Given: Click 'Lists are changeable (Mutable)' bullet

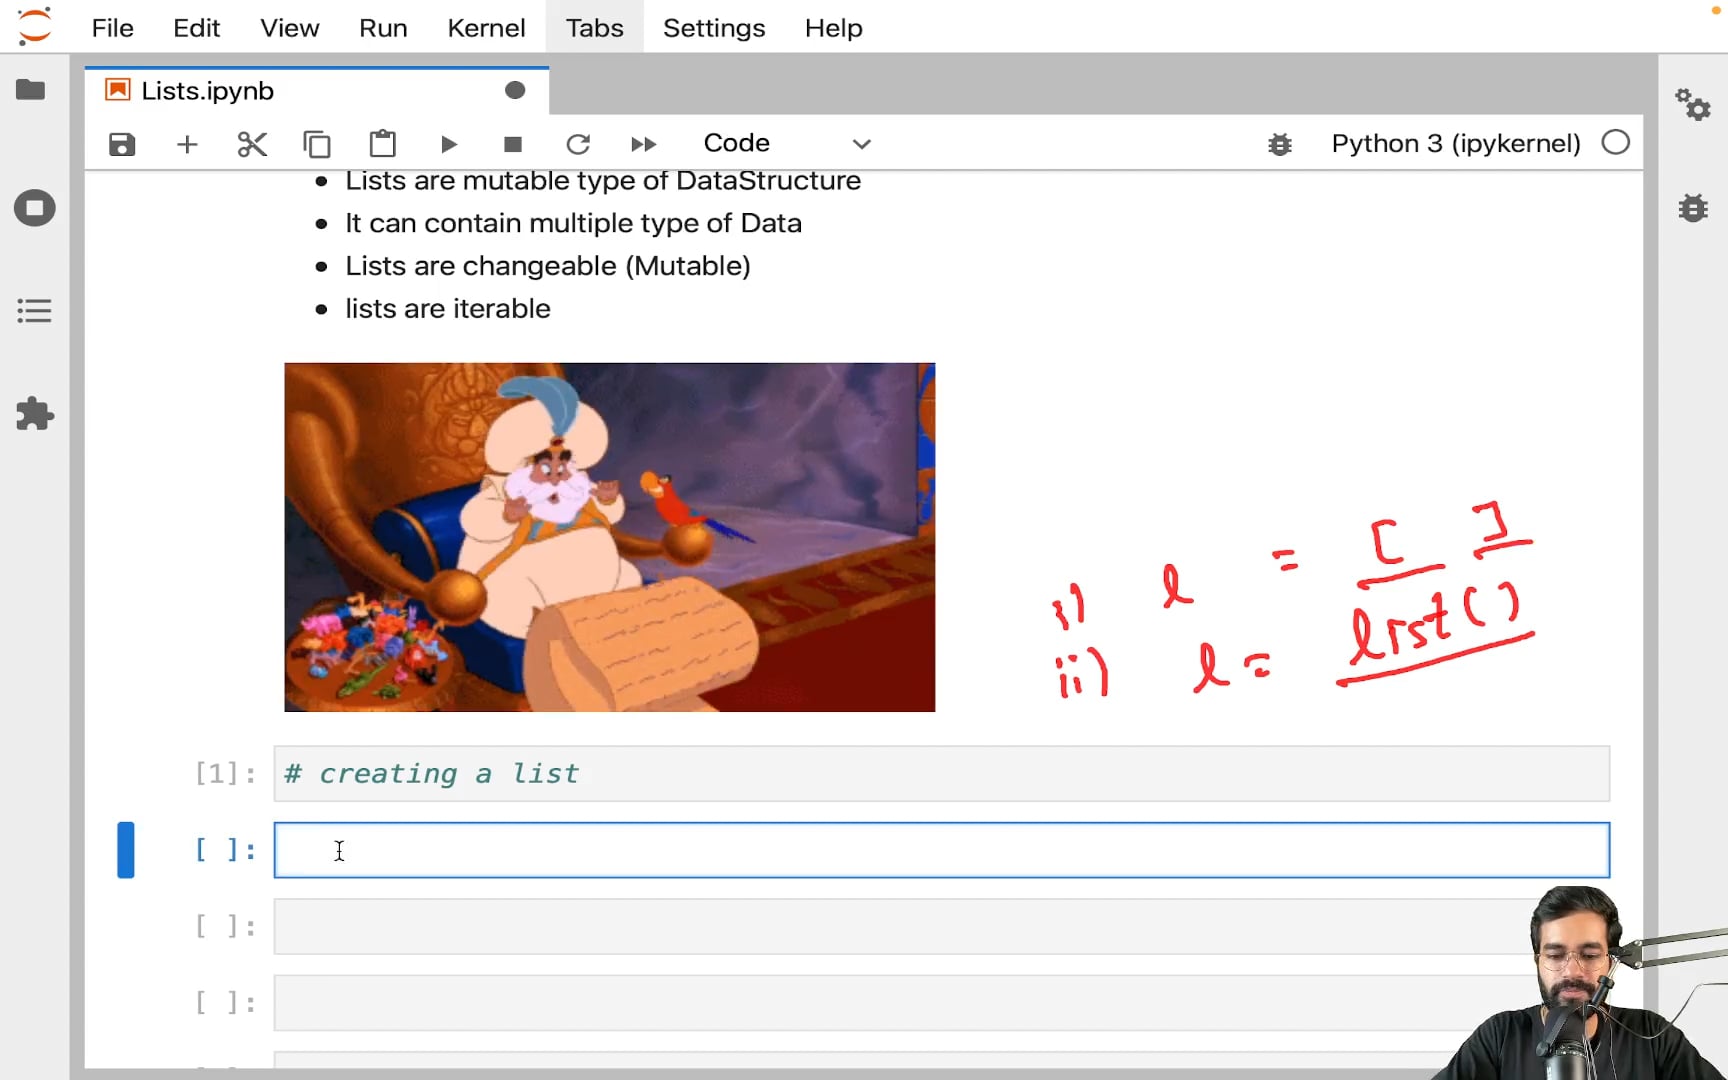Looking at the screenshot, I should point(548,266).
